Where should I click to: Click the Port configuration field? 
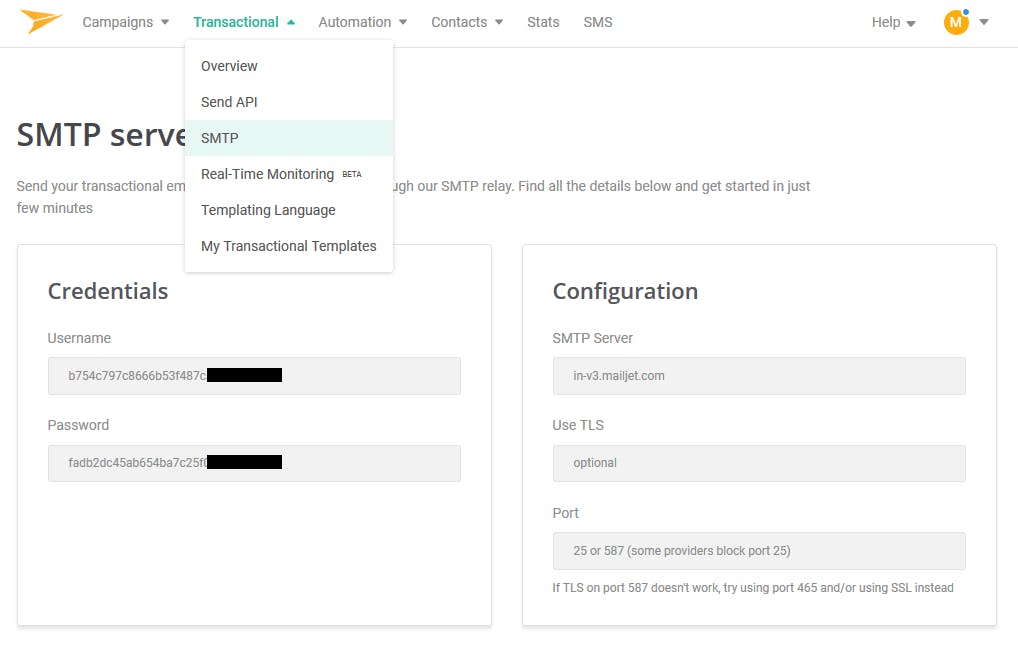pyautogui.click(x=758, y=551)
